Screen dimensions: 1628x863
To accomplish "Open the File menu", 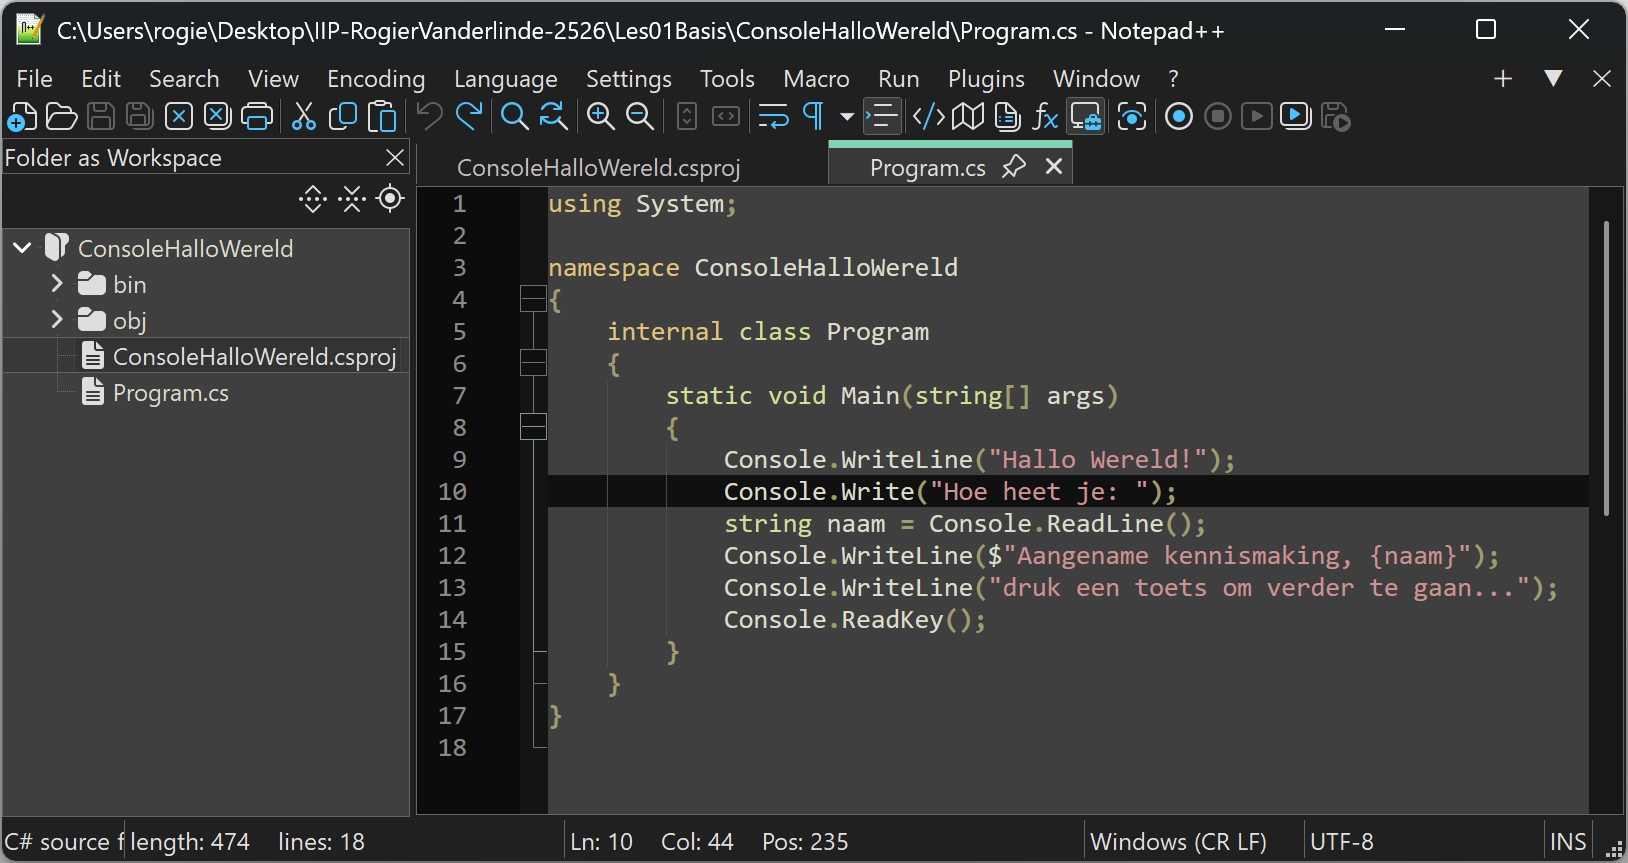I will click(x=35, y=79).
